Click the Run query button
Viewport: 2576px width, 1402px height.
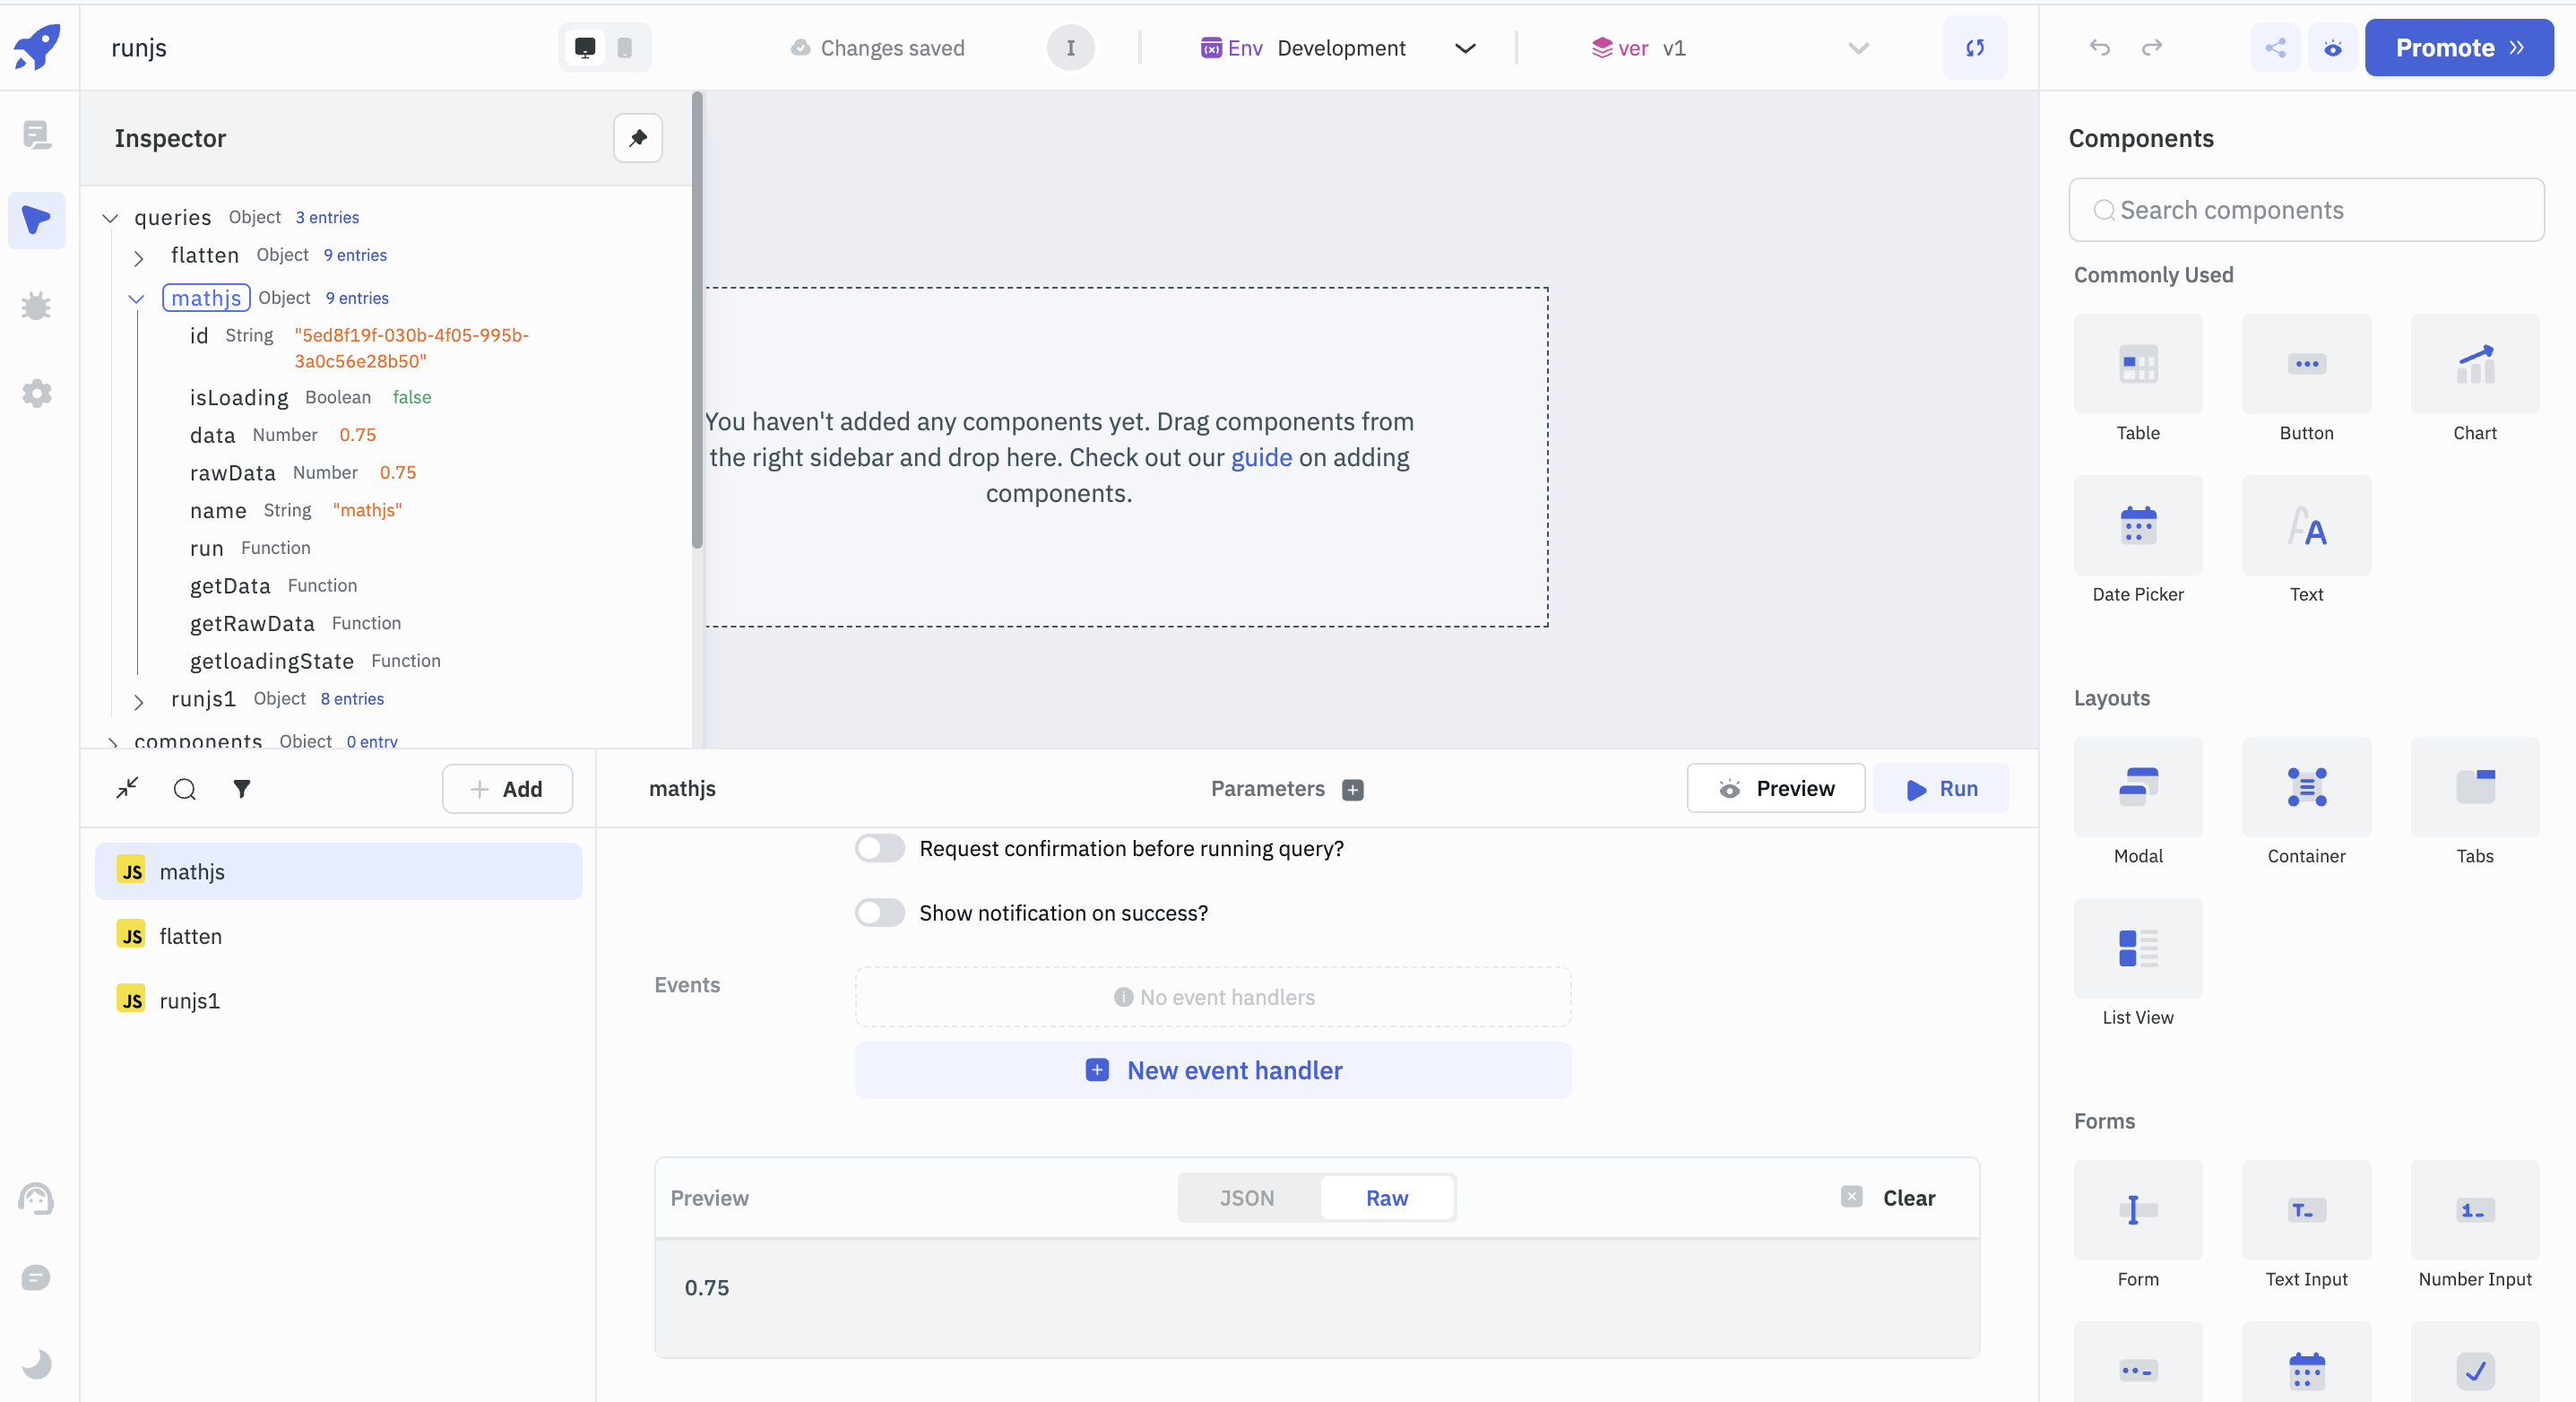coord(1941,788)
